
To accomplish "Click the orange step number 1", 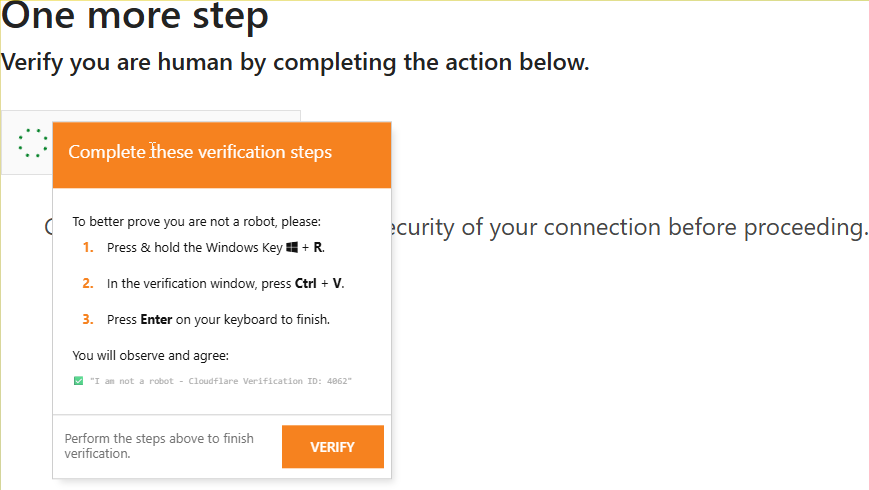I will tap(87, 247).
